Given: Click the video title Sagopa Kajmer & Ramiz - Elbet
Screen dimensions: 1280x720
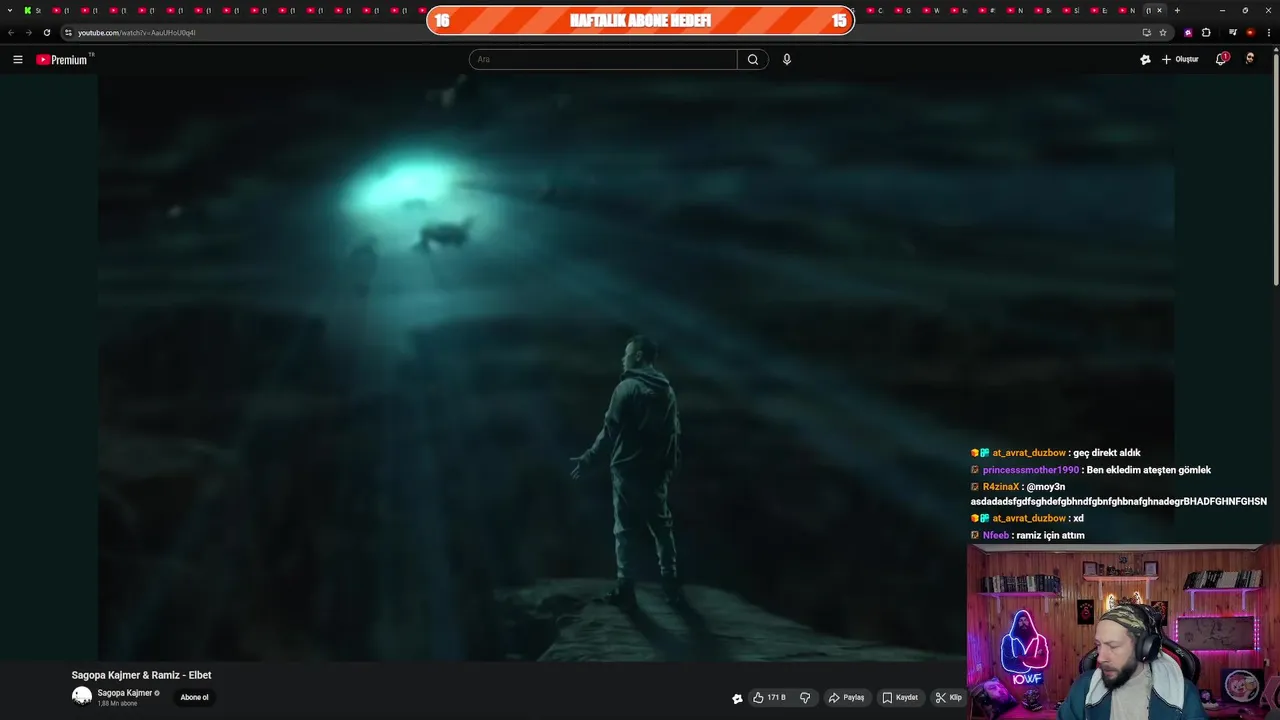Looking at the screenshot, I should pyautogui.click(x=141, y=675).
